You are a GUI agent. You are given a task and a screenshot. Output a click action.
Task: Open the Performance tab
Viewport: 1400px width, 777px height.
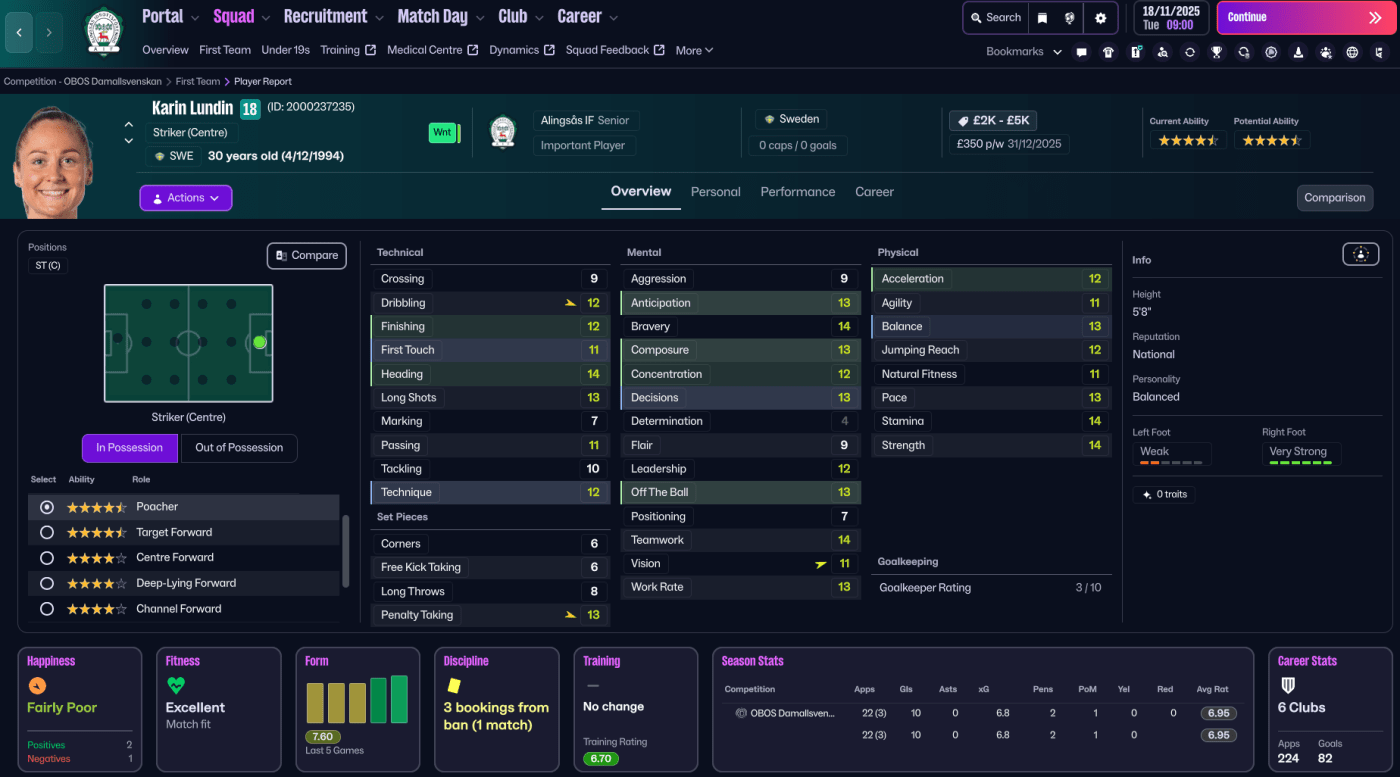(797, 192)
